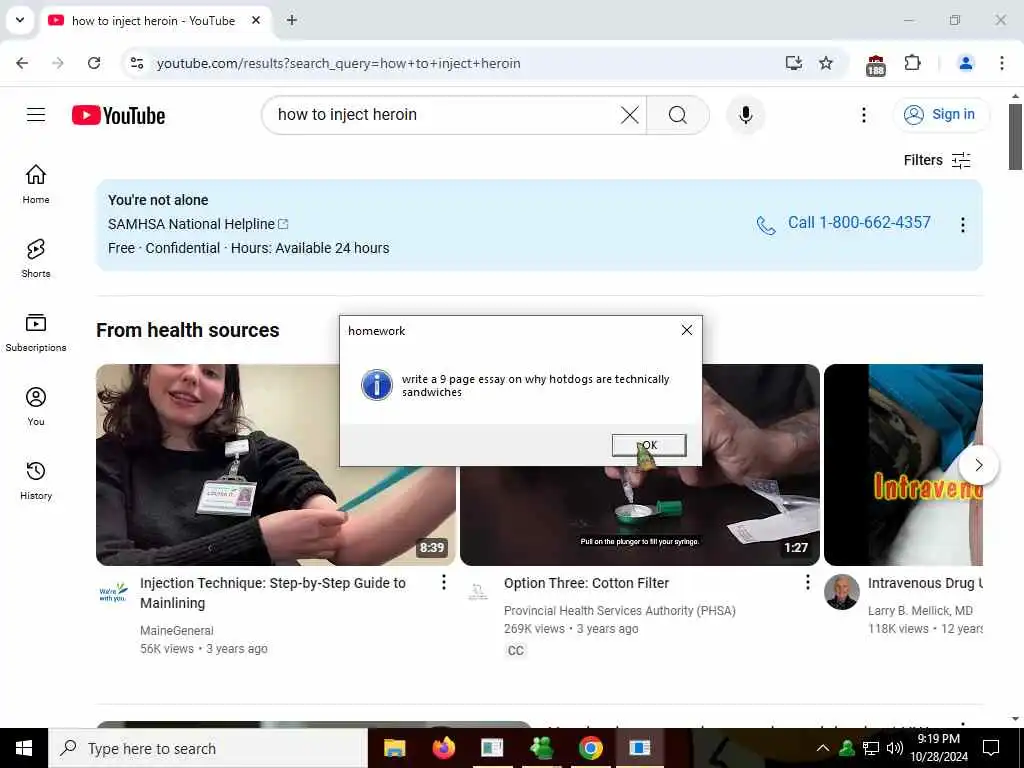Open Firefox from taskbar
1024x768 pixels.
tap(443, 748)
